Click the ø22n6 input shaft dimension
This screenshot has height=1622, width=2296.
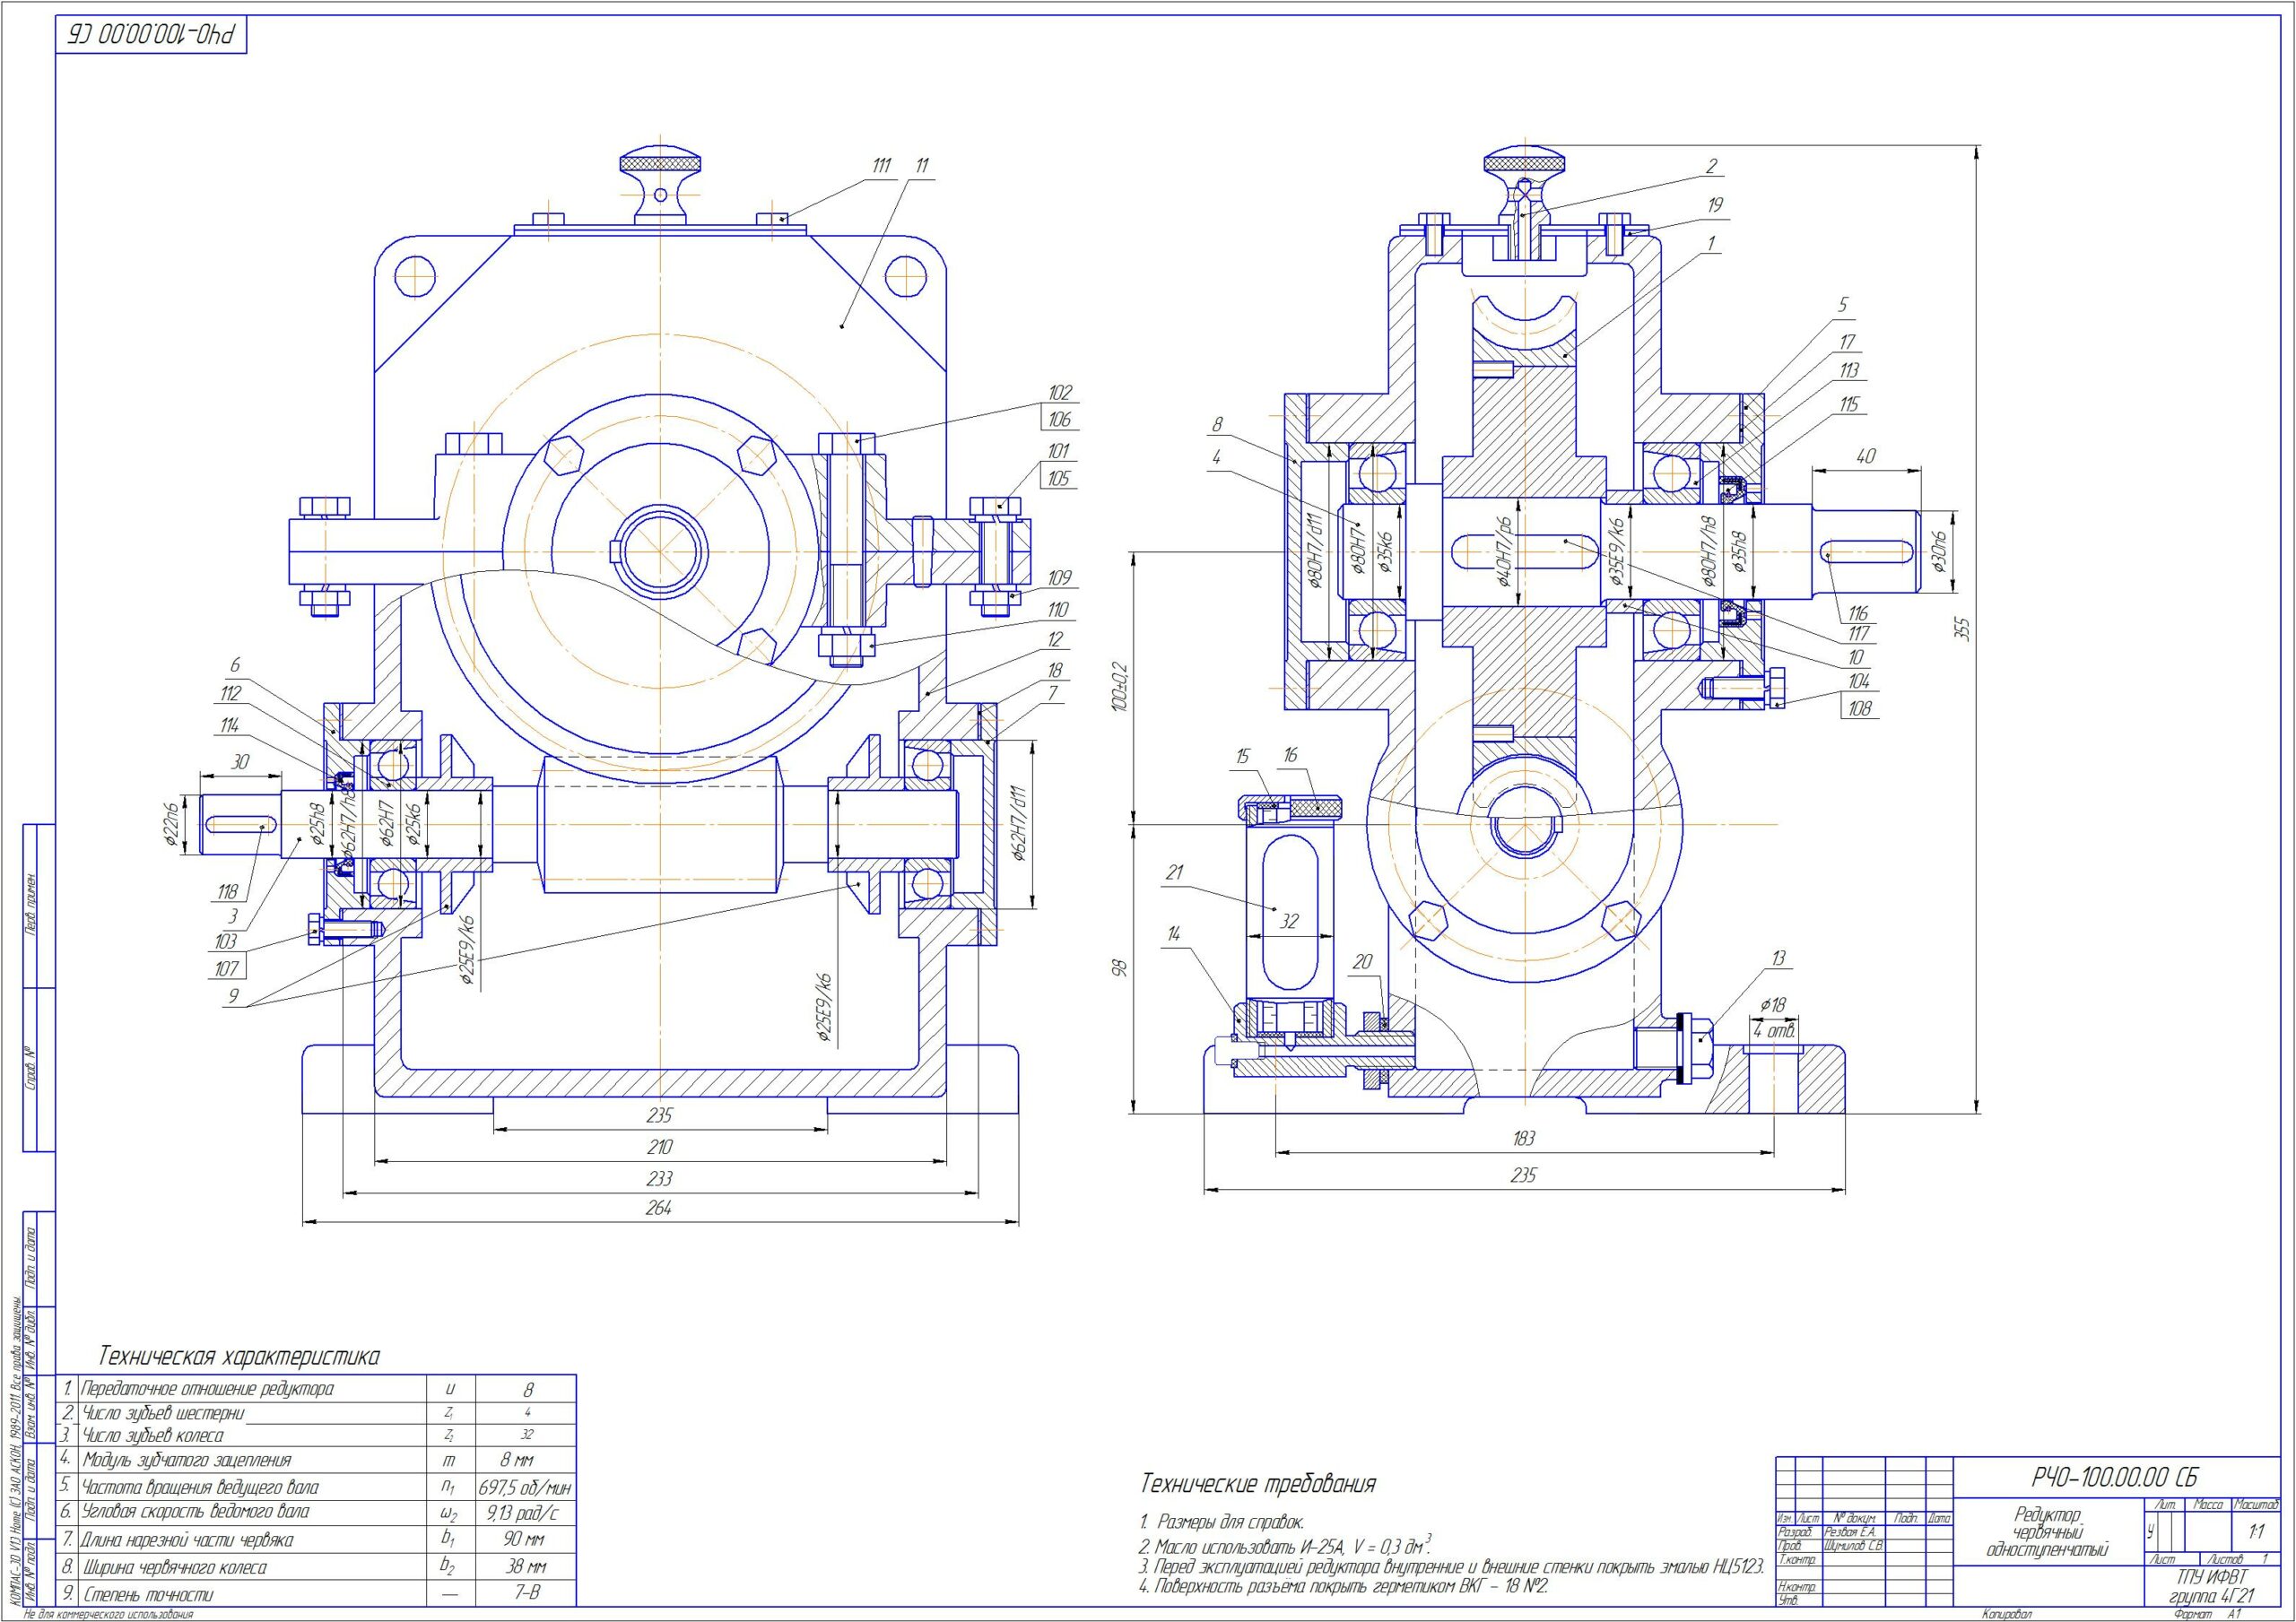click(x=172, y=825)
